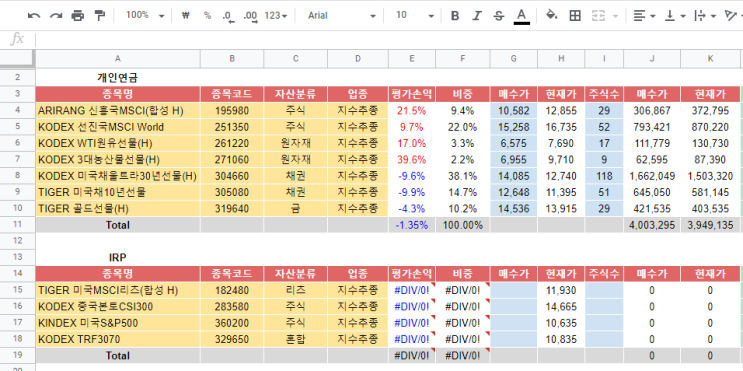Select column K header
Image resolution: width=743 pixels, height=371 pixels.
coord(710,59)
